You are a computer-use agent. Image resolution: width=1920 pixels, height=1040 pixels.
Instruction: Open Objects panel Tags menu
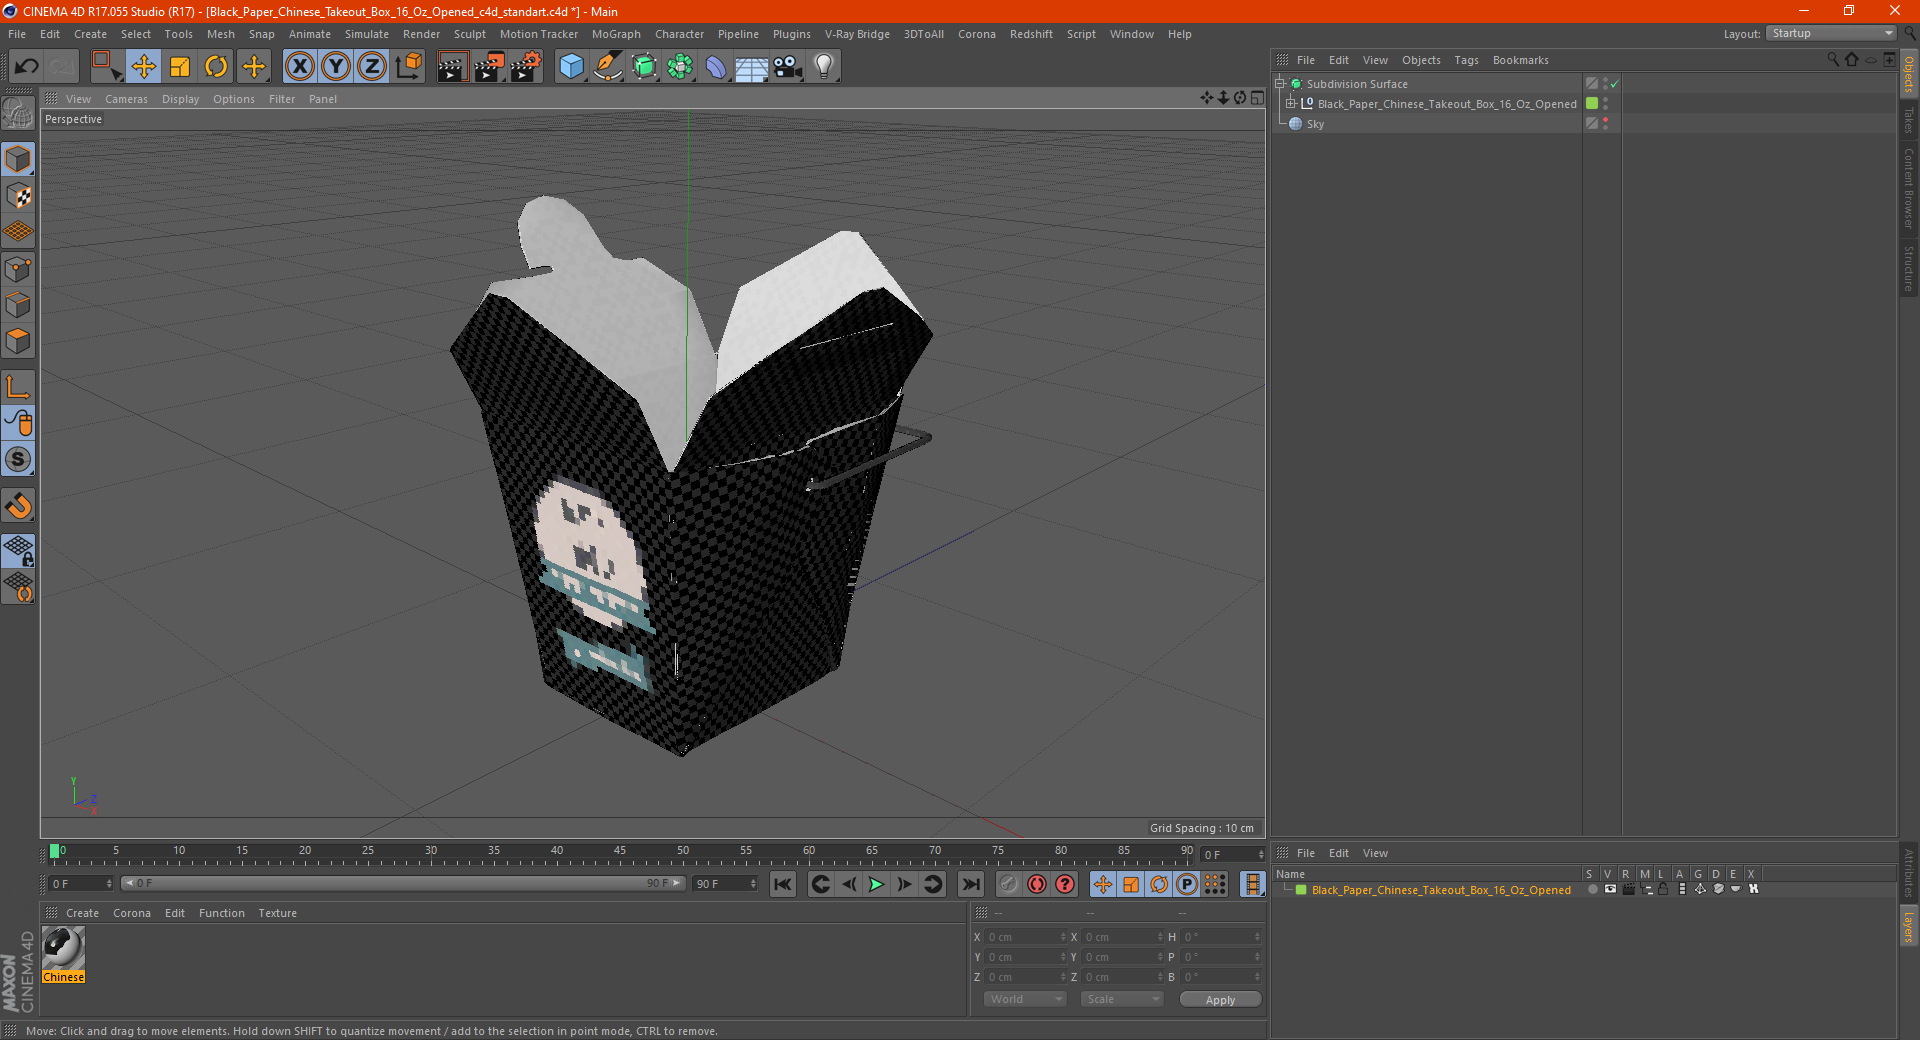pyautogui.click(x=1466, y=60)
